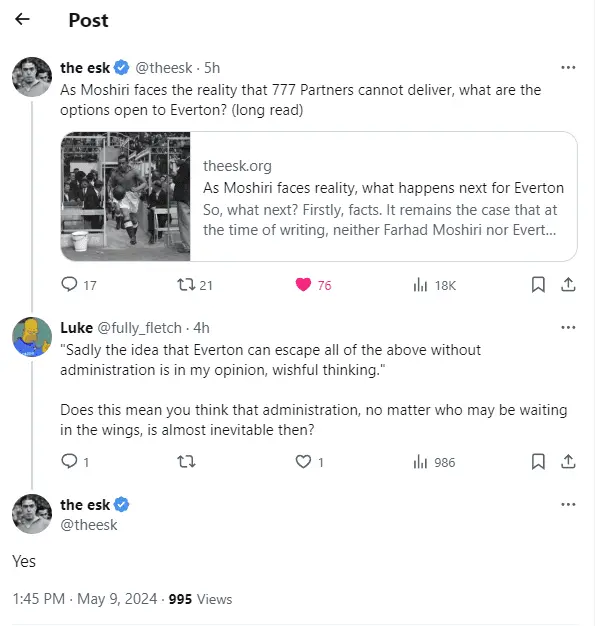The height and width of the screenshot is (626, 607).
Task: Click the back arrow beside Post
Action: (23, 20)
